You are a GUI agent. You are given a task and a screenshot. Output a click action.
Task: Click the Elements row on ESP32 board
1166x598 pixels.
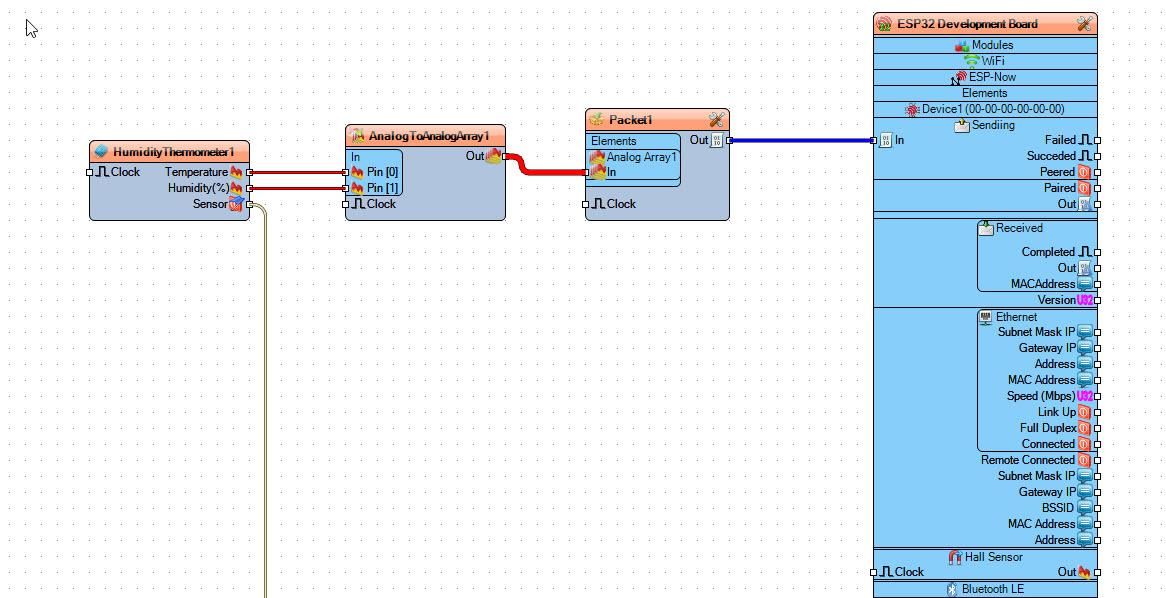click(x=985, y=93)
